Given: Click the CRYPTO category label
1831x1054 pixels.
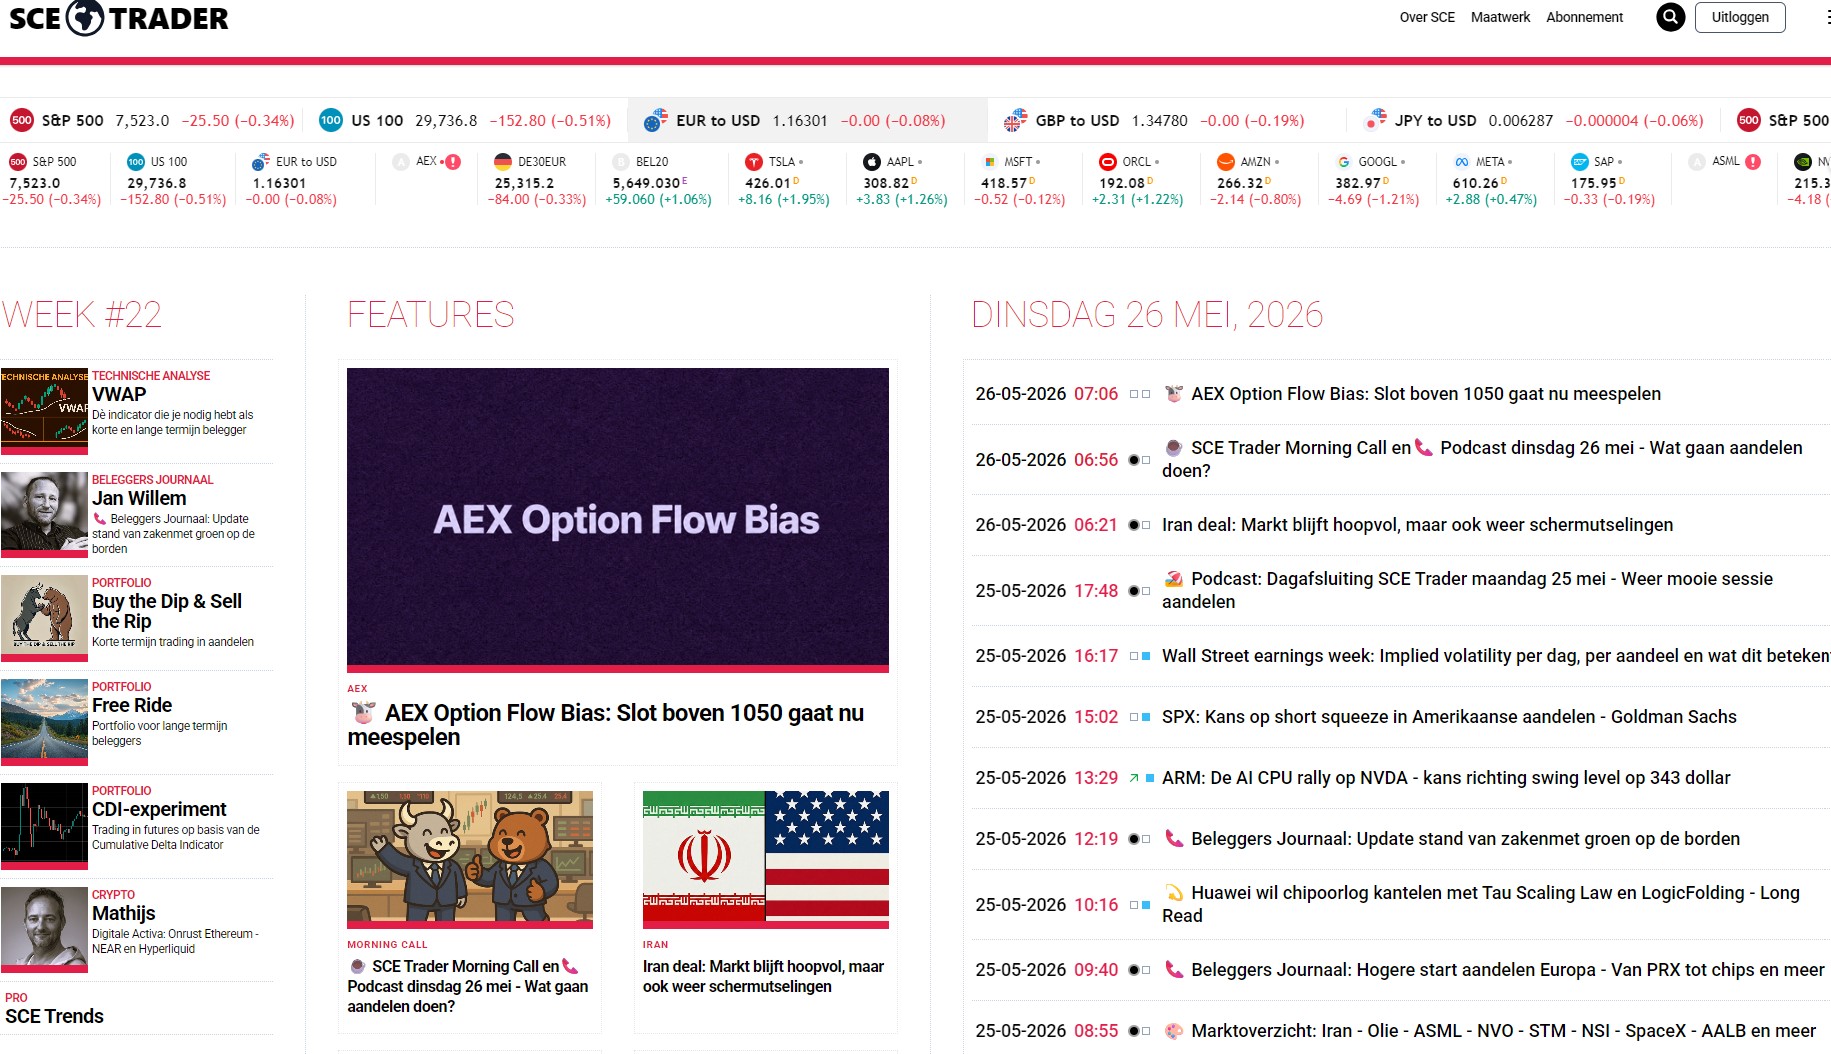Looking at the screenshot, I should tap(113, 895).
